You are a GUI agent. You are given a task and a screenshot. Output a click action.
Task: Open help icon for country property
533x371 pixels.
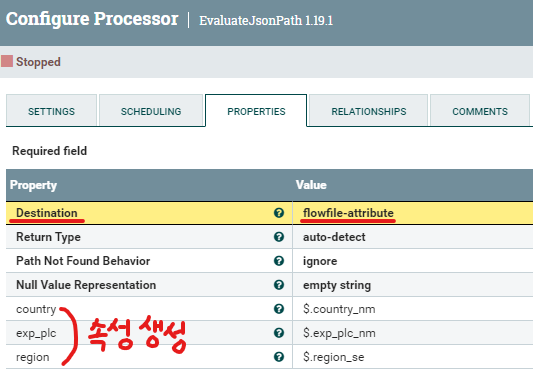tap(279, 309)
